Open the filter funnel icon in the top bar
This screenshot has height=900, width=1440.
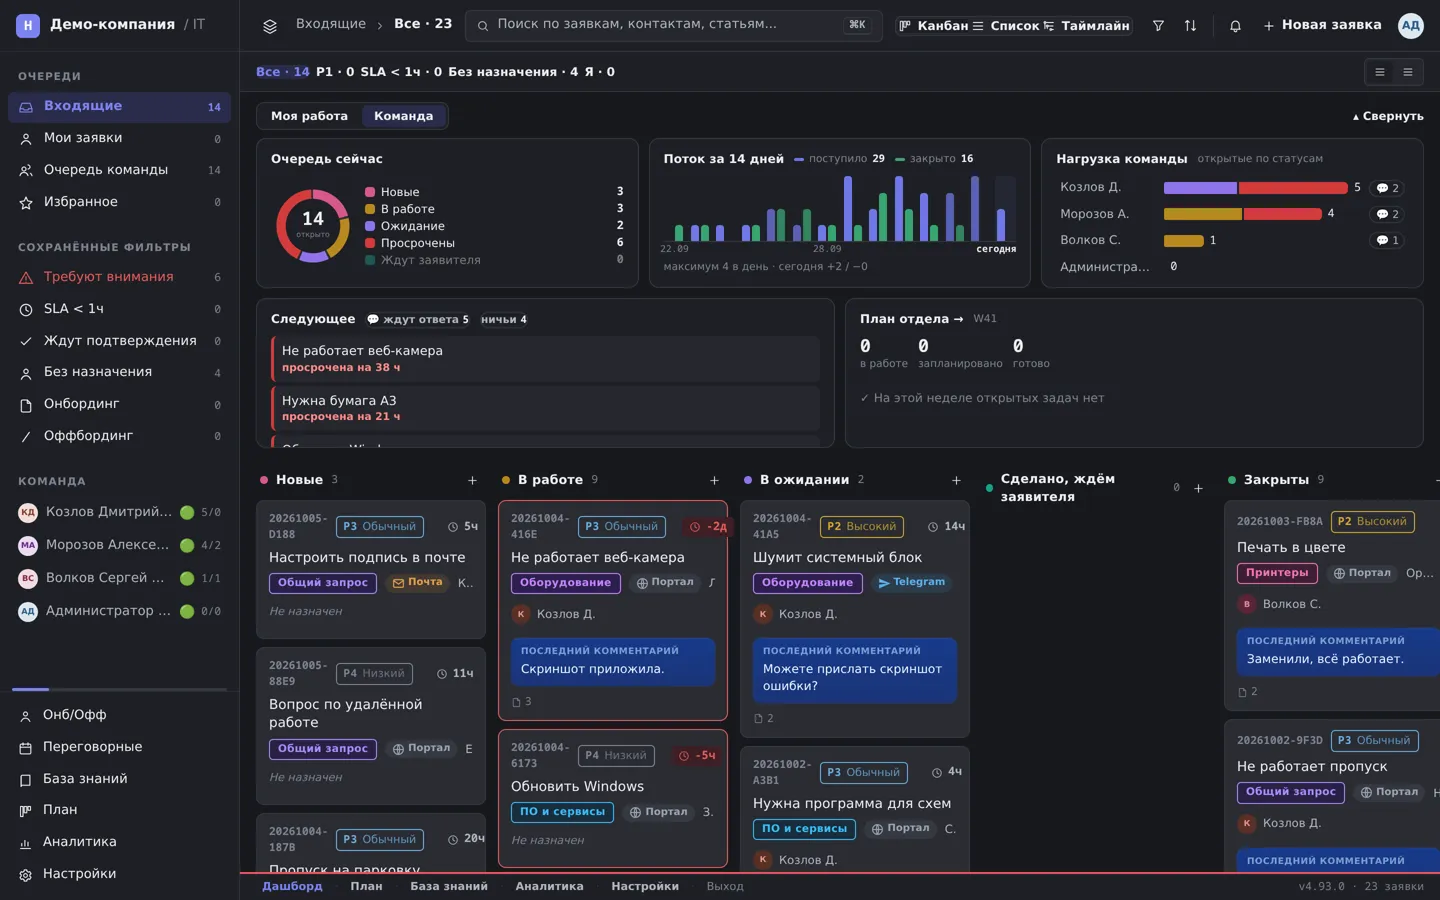tap(1158, 26)
